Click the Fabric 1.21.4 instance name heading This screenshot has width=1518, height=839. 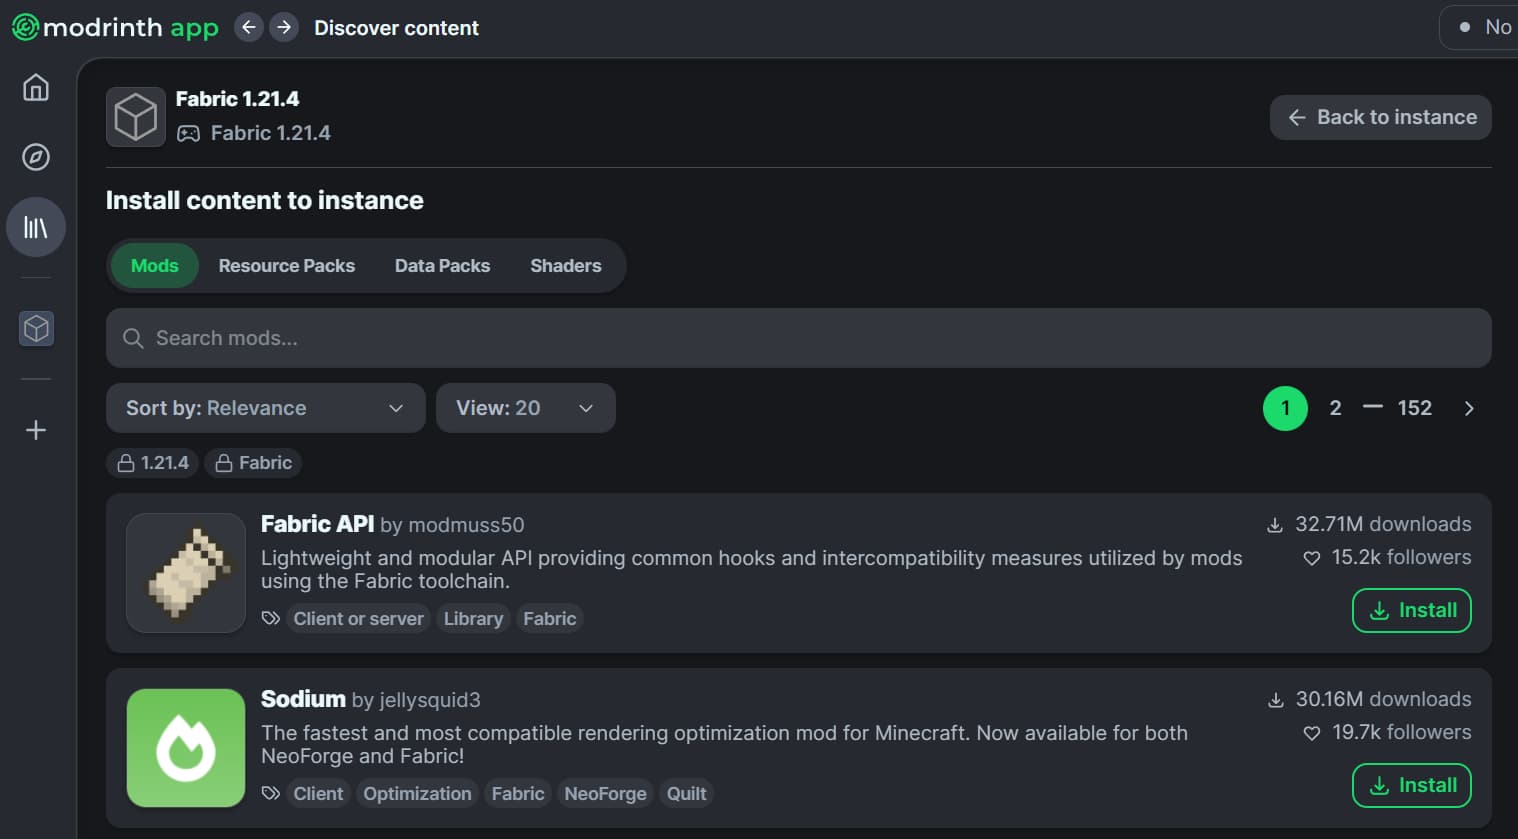coord(237,99)
